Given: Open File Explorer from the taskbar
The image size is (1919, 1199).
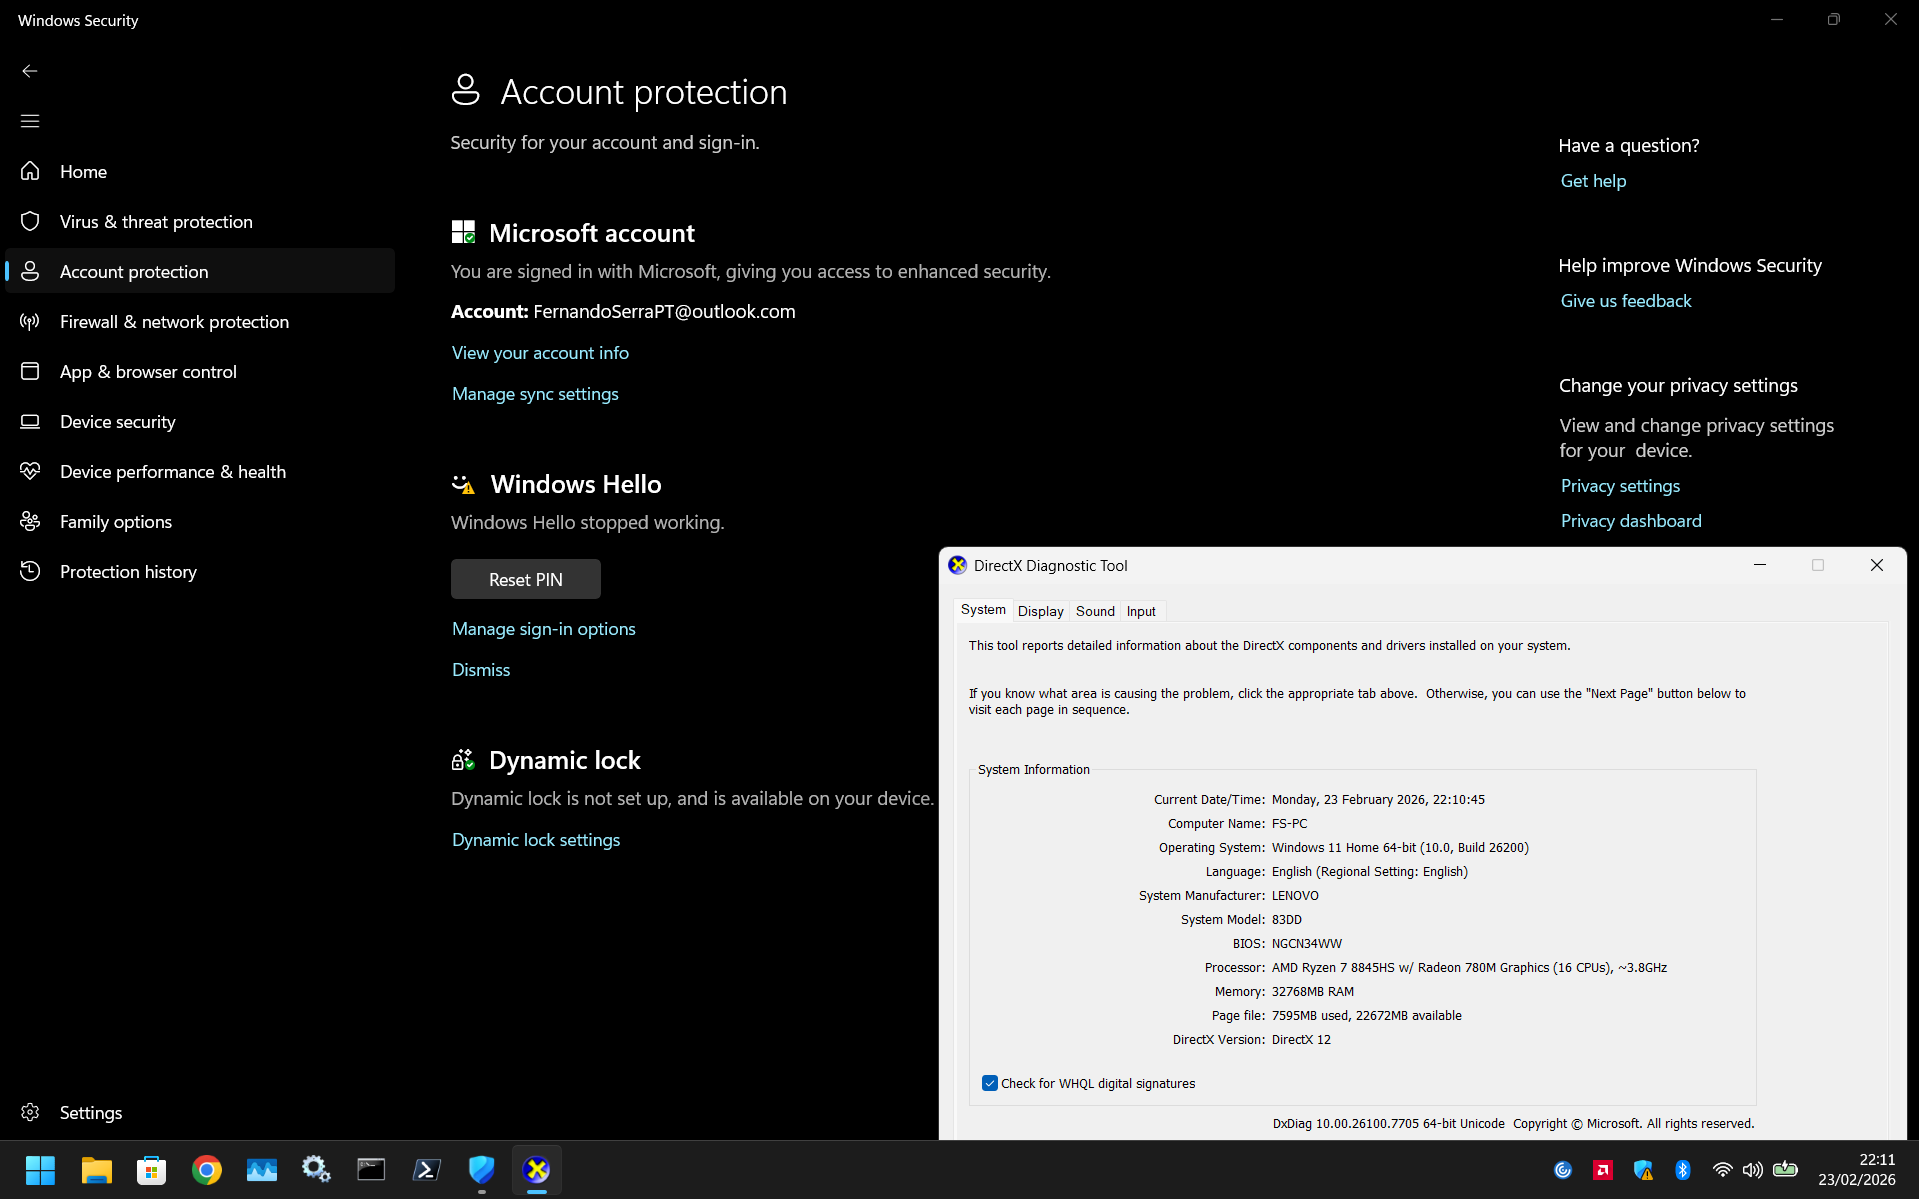Looking at the screenshot, I should [x=96, y=1169].
